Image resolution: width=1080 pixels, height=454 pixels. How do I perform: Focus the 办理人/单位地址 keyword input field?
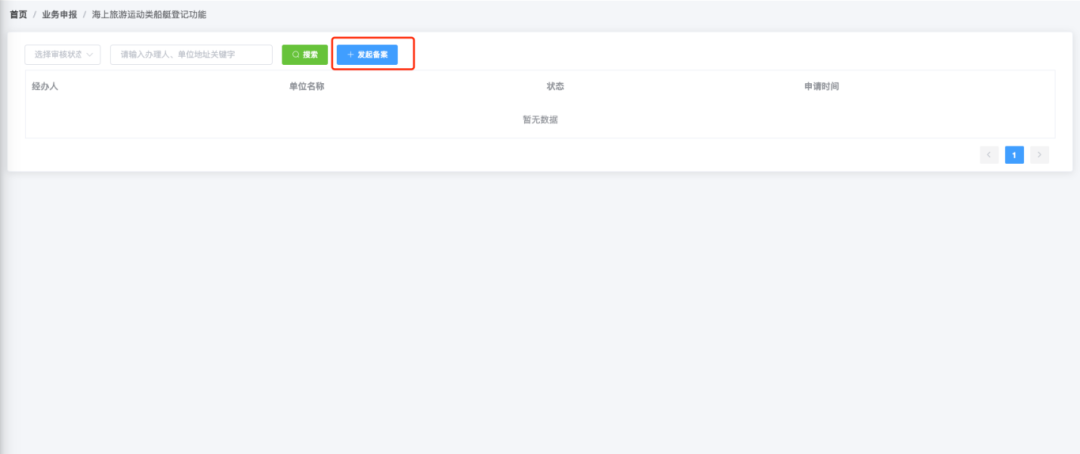191,55
